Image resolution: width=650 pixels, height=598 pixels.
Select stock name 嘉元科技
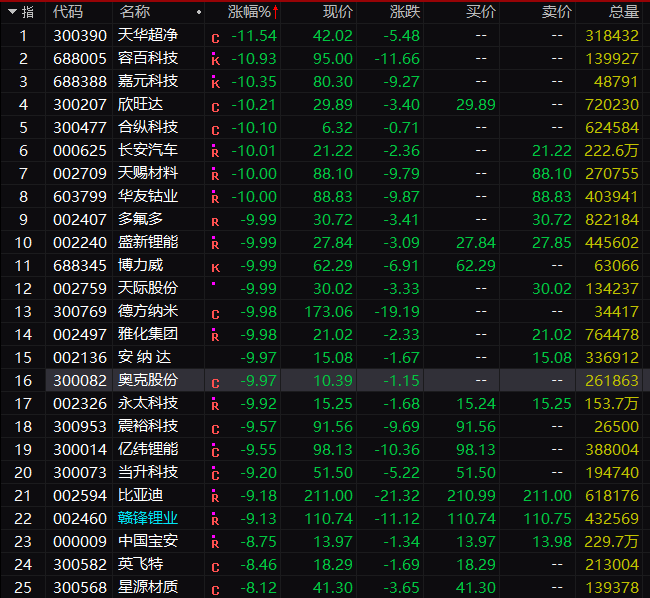pos(148,81)
